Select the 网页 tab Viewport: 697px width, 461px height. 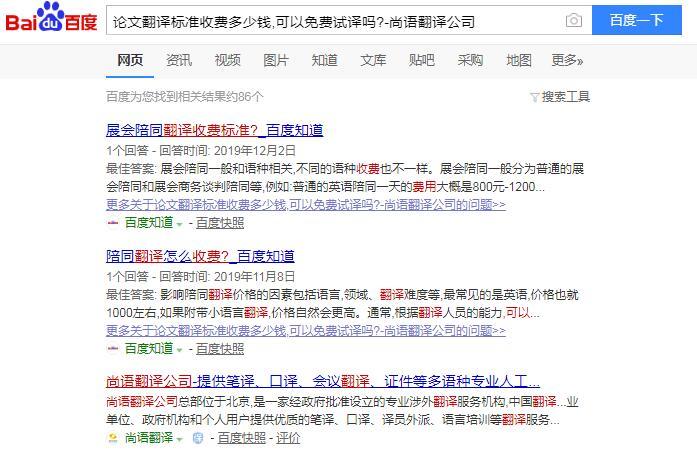tap(130, 60)
